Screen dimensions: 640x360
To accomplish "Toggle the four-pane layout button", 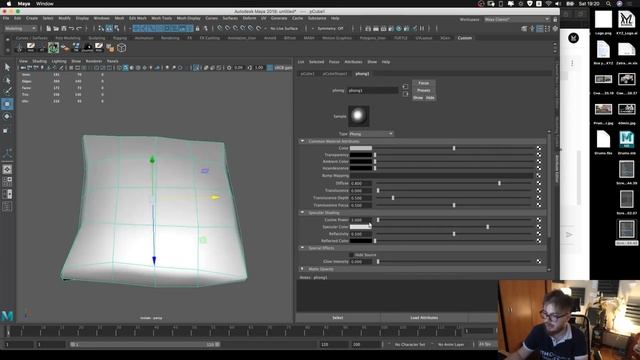I will pyautogui.click(x=7, y=181).
